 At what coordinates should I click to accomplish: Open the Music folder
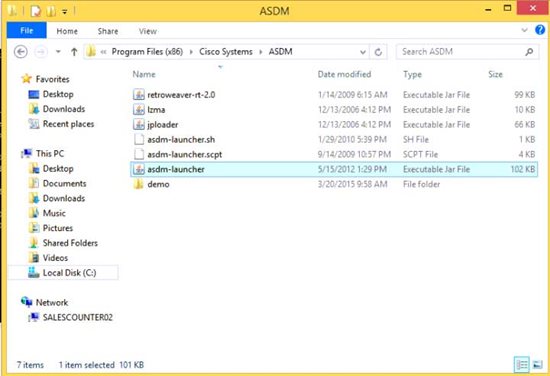coord(54,213)
